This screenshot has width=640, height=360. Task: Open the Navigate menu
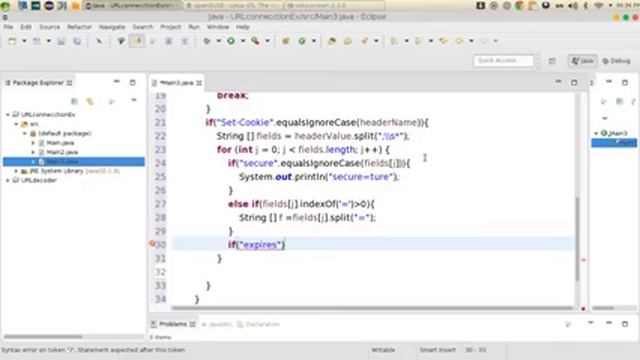(x=112, y=27)
